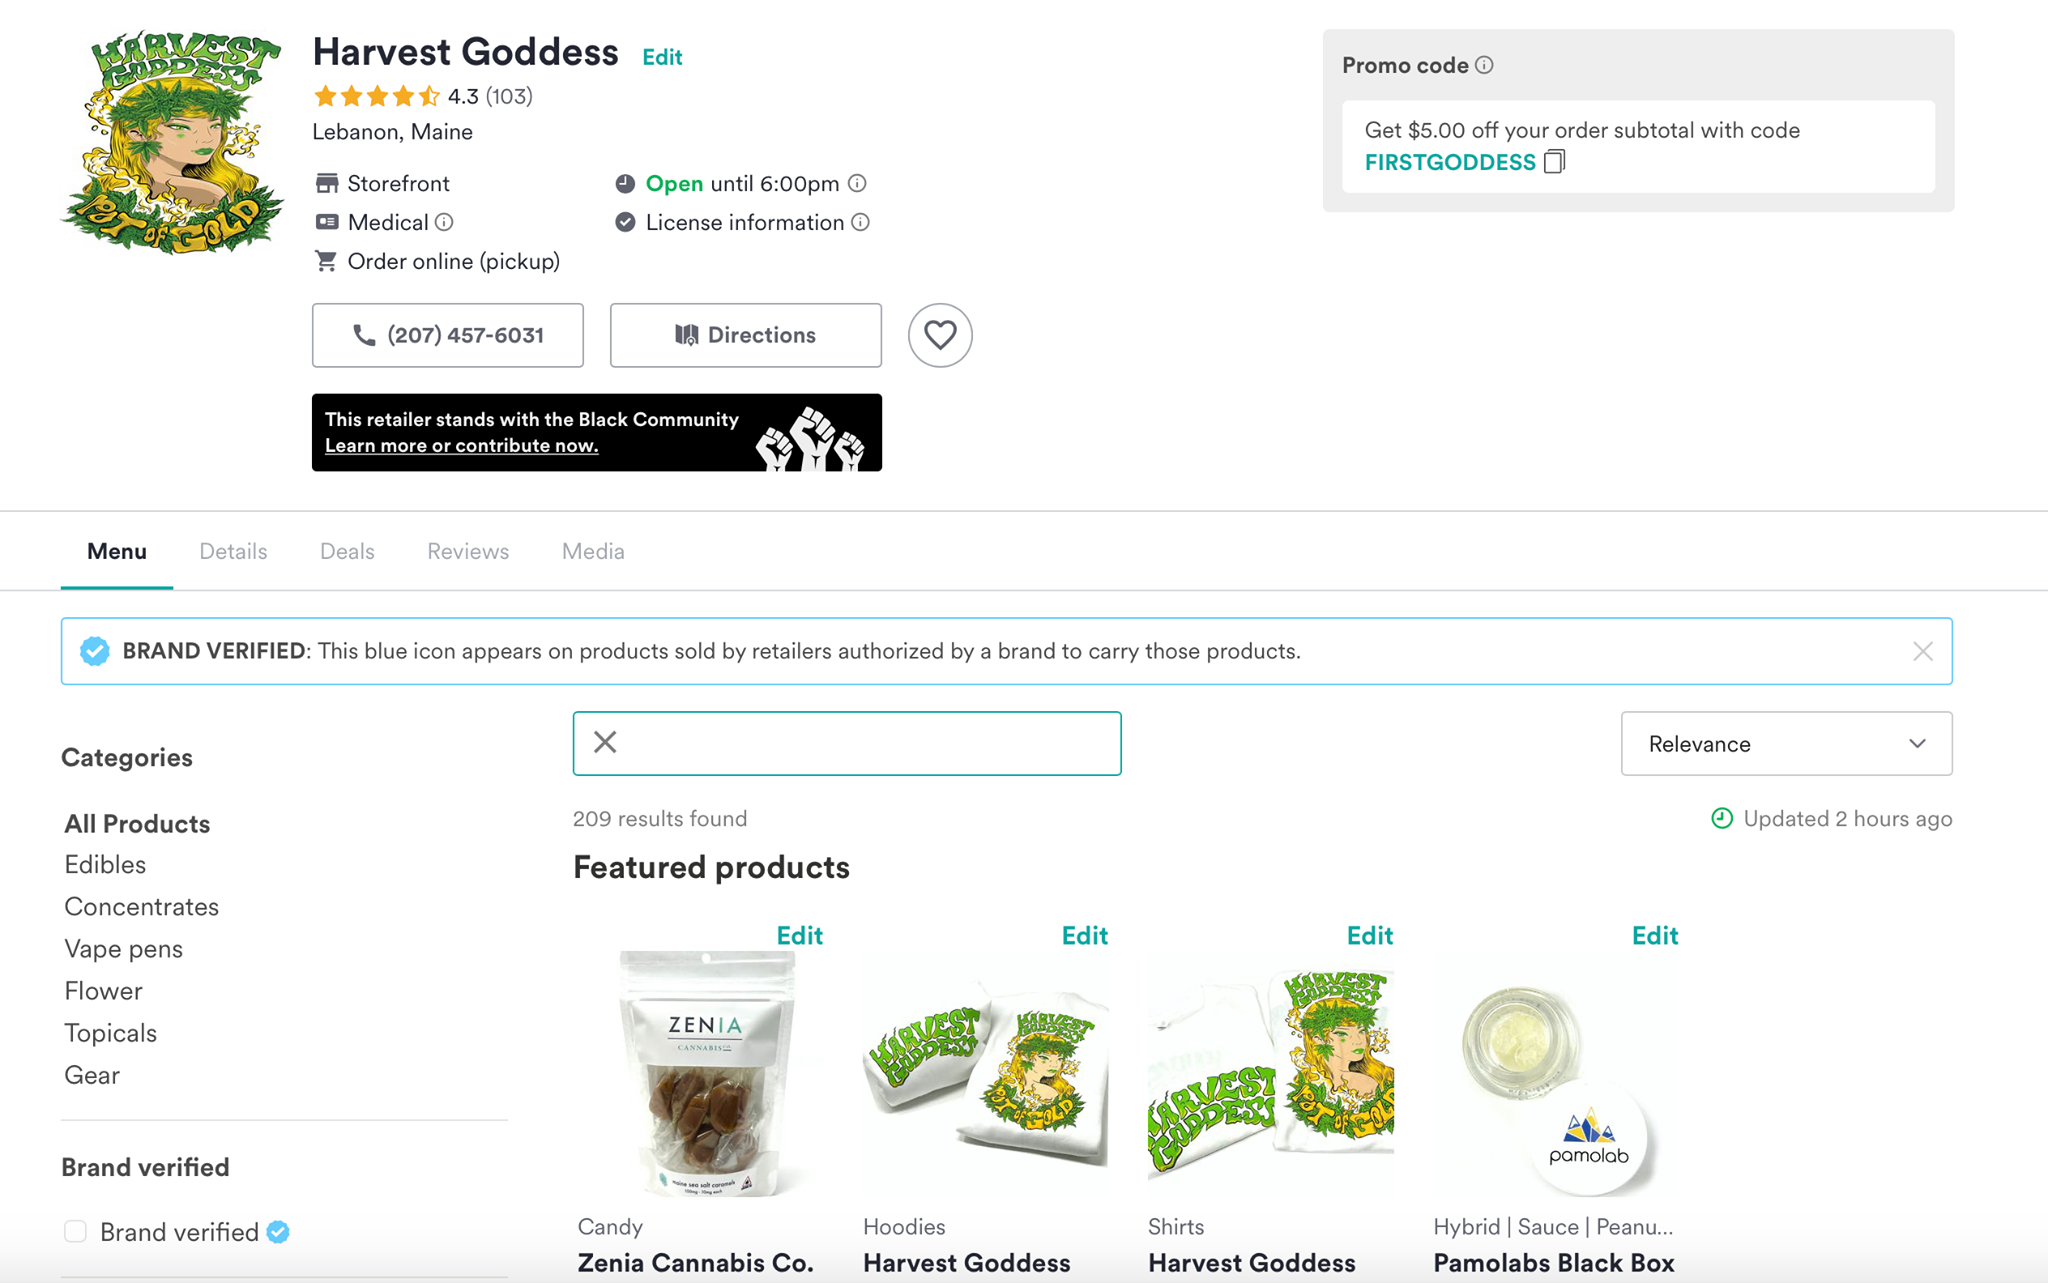The height and width of the screenshot is (1283, 2048).
Task: Select the Concentrates category
Action: click(x=141, y=906)
